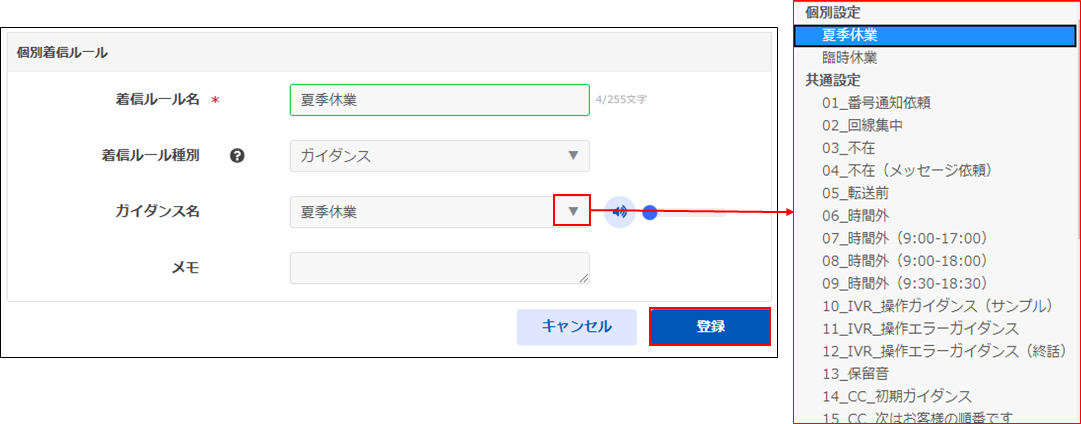Select the 03_不在 guidance
Image resolution: width=1081 pixels, height=424 pixels.
pos(848,147)
